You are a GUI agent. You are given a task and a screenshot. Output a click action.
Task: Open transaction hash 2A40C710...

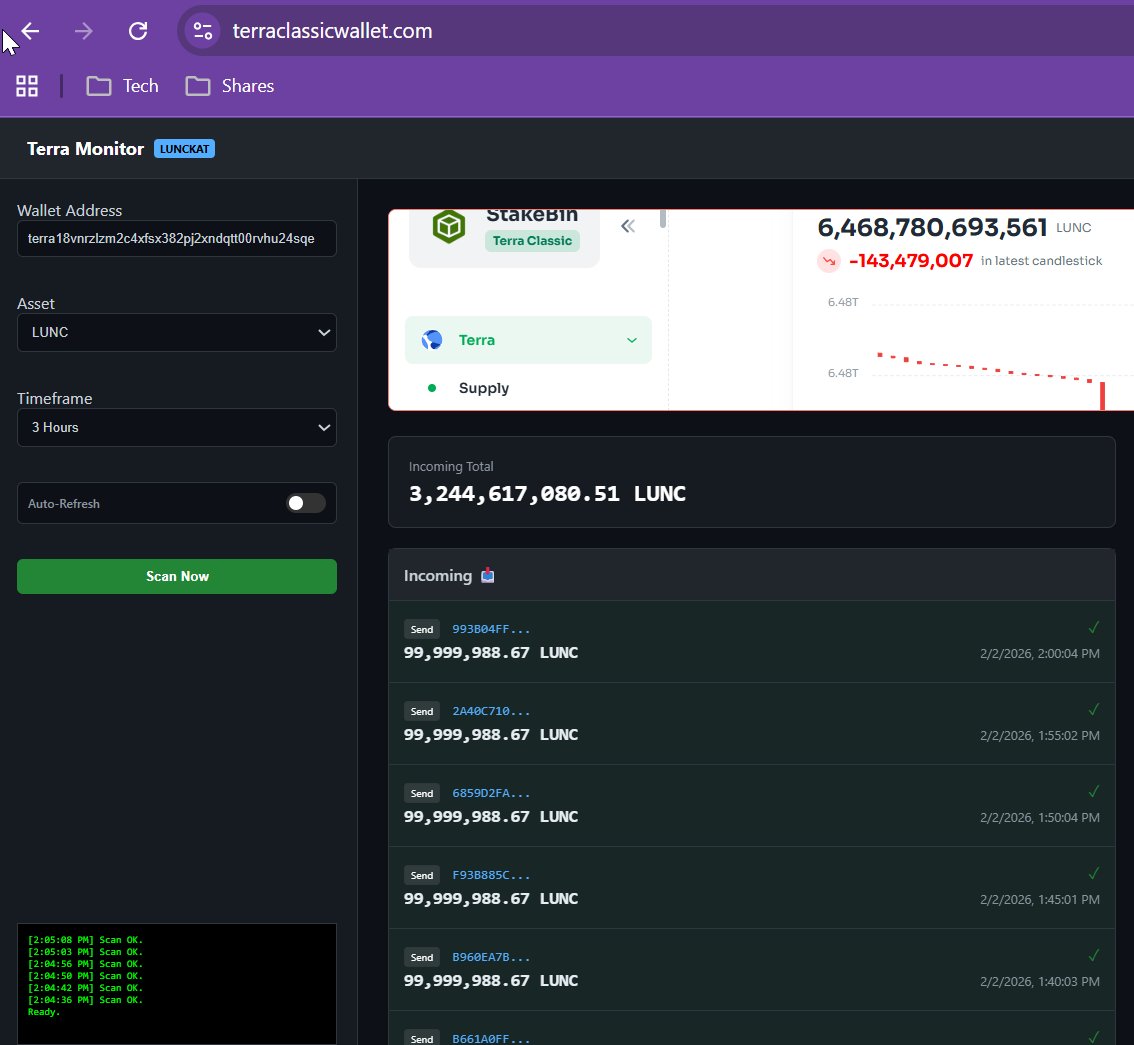491,712
